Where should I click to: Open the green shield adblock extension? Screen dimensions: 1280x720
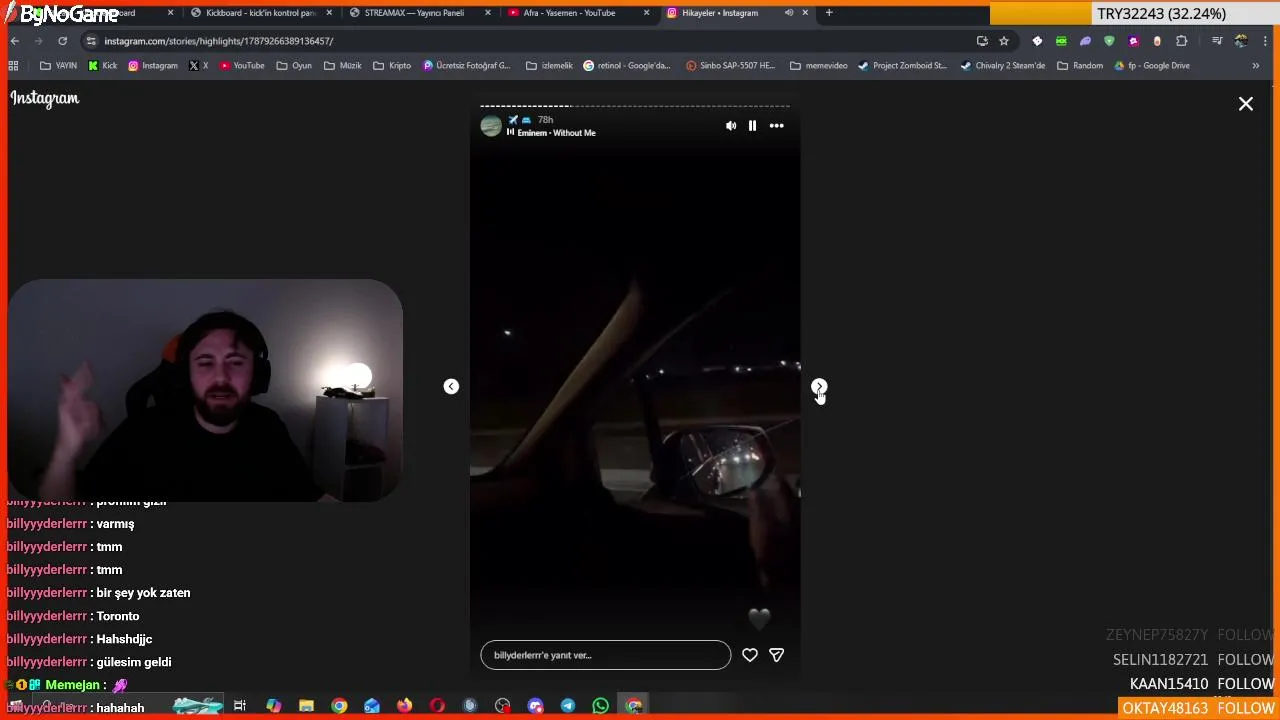1109,41
